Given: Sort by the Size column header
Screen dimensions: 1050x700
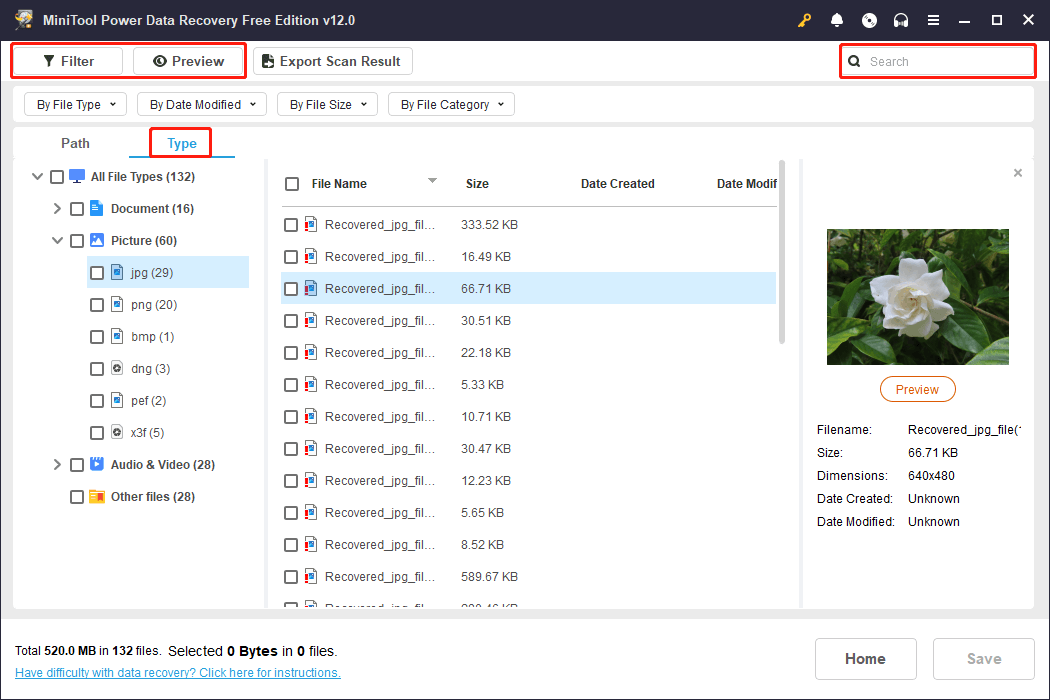Looking at the screenshot, I should pyautogui.click(x=477, y=184).
